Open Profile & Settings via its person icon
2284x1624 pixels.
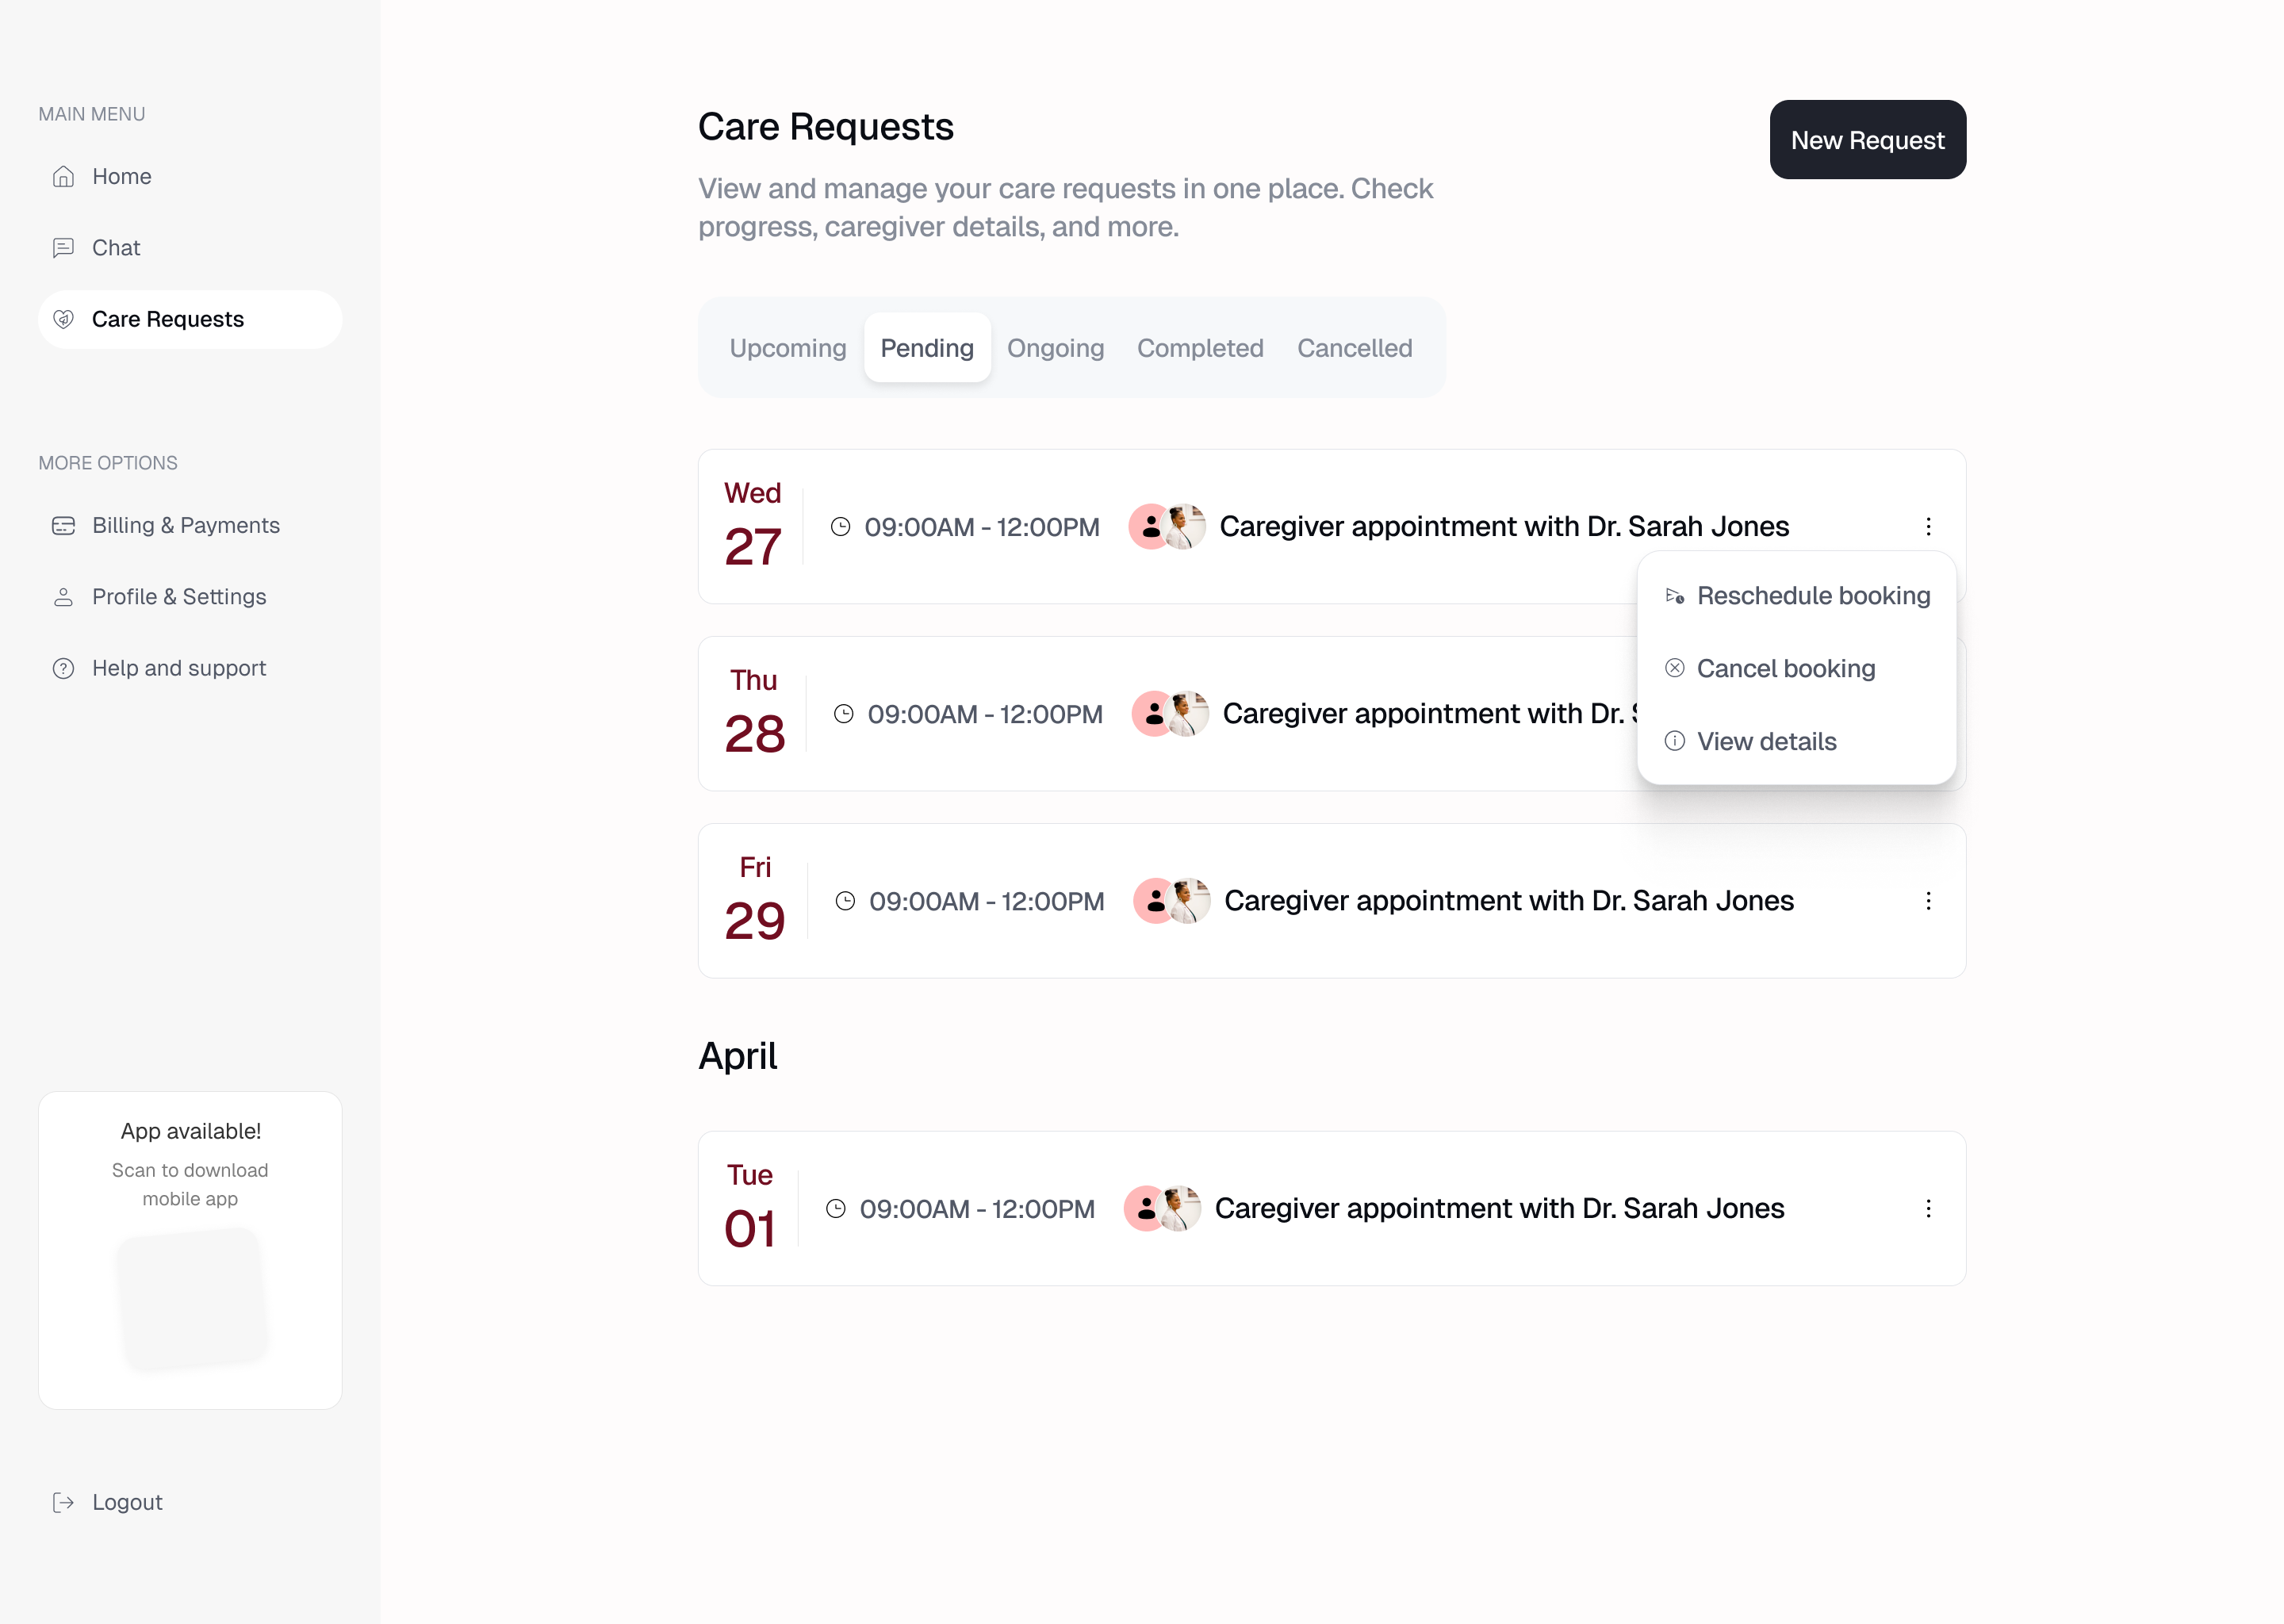click(x=63, y=596)
